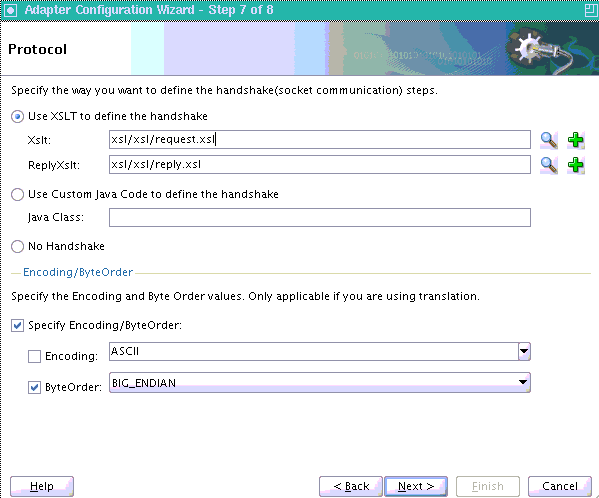Enable the Encoding checkbox

[x=34, y=356]
